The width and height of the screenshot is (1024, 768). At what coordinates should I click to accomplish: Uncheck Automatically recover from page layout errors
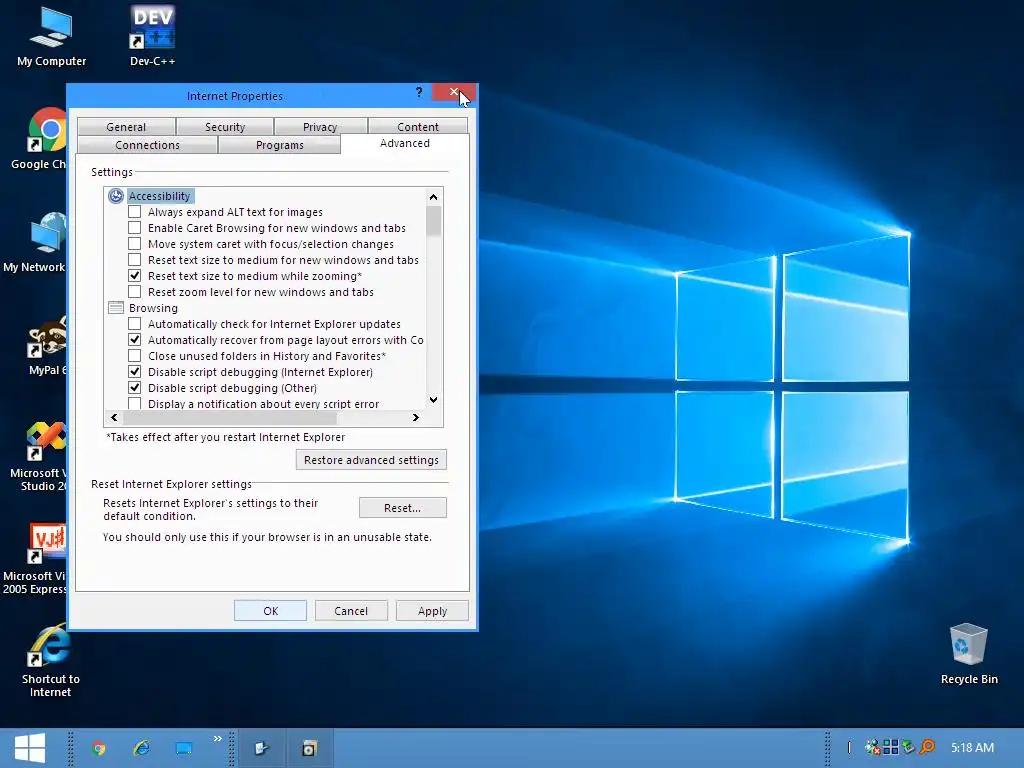134,340
